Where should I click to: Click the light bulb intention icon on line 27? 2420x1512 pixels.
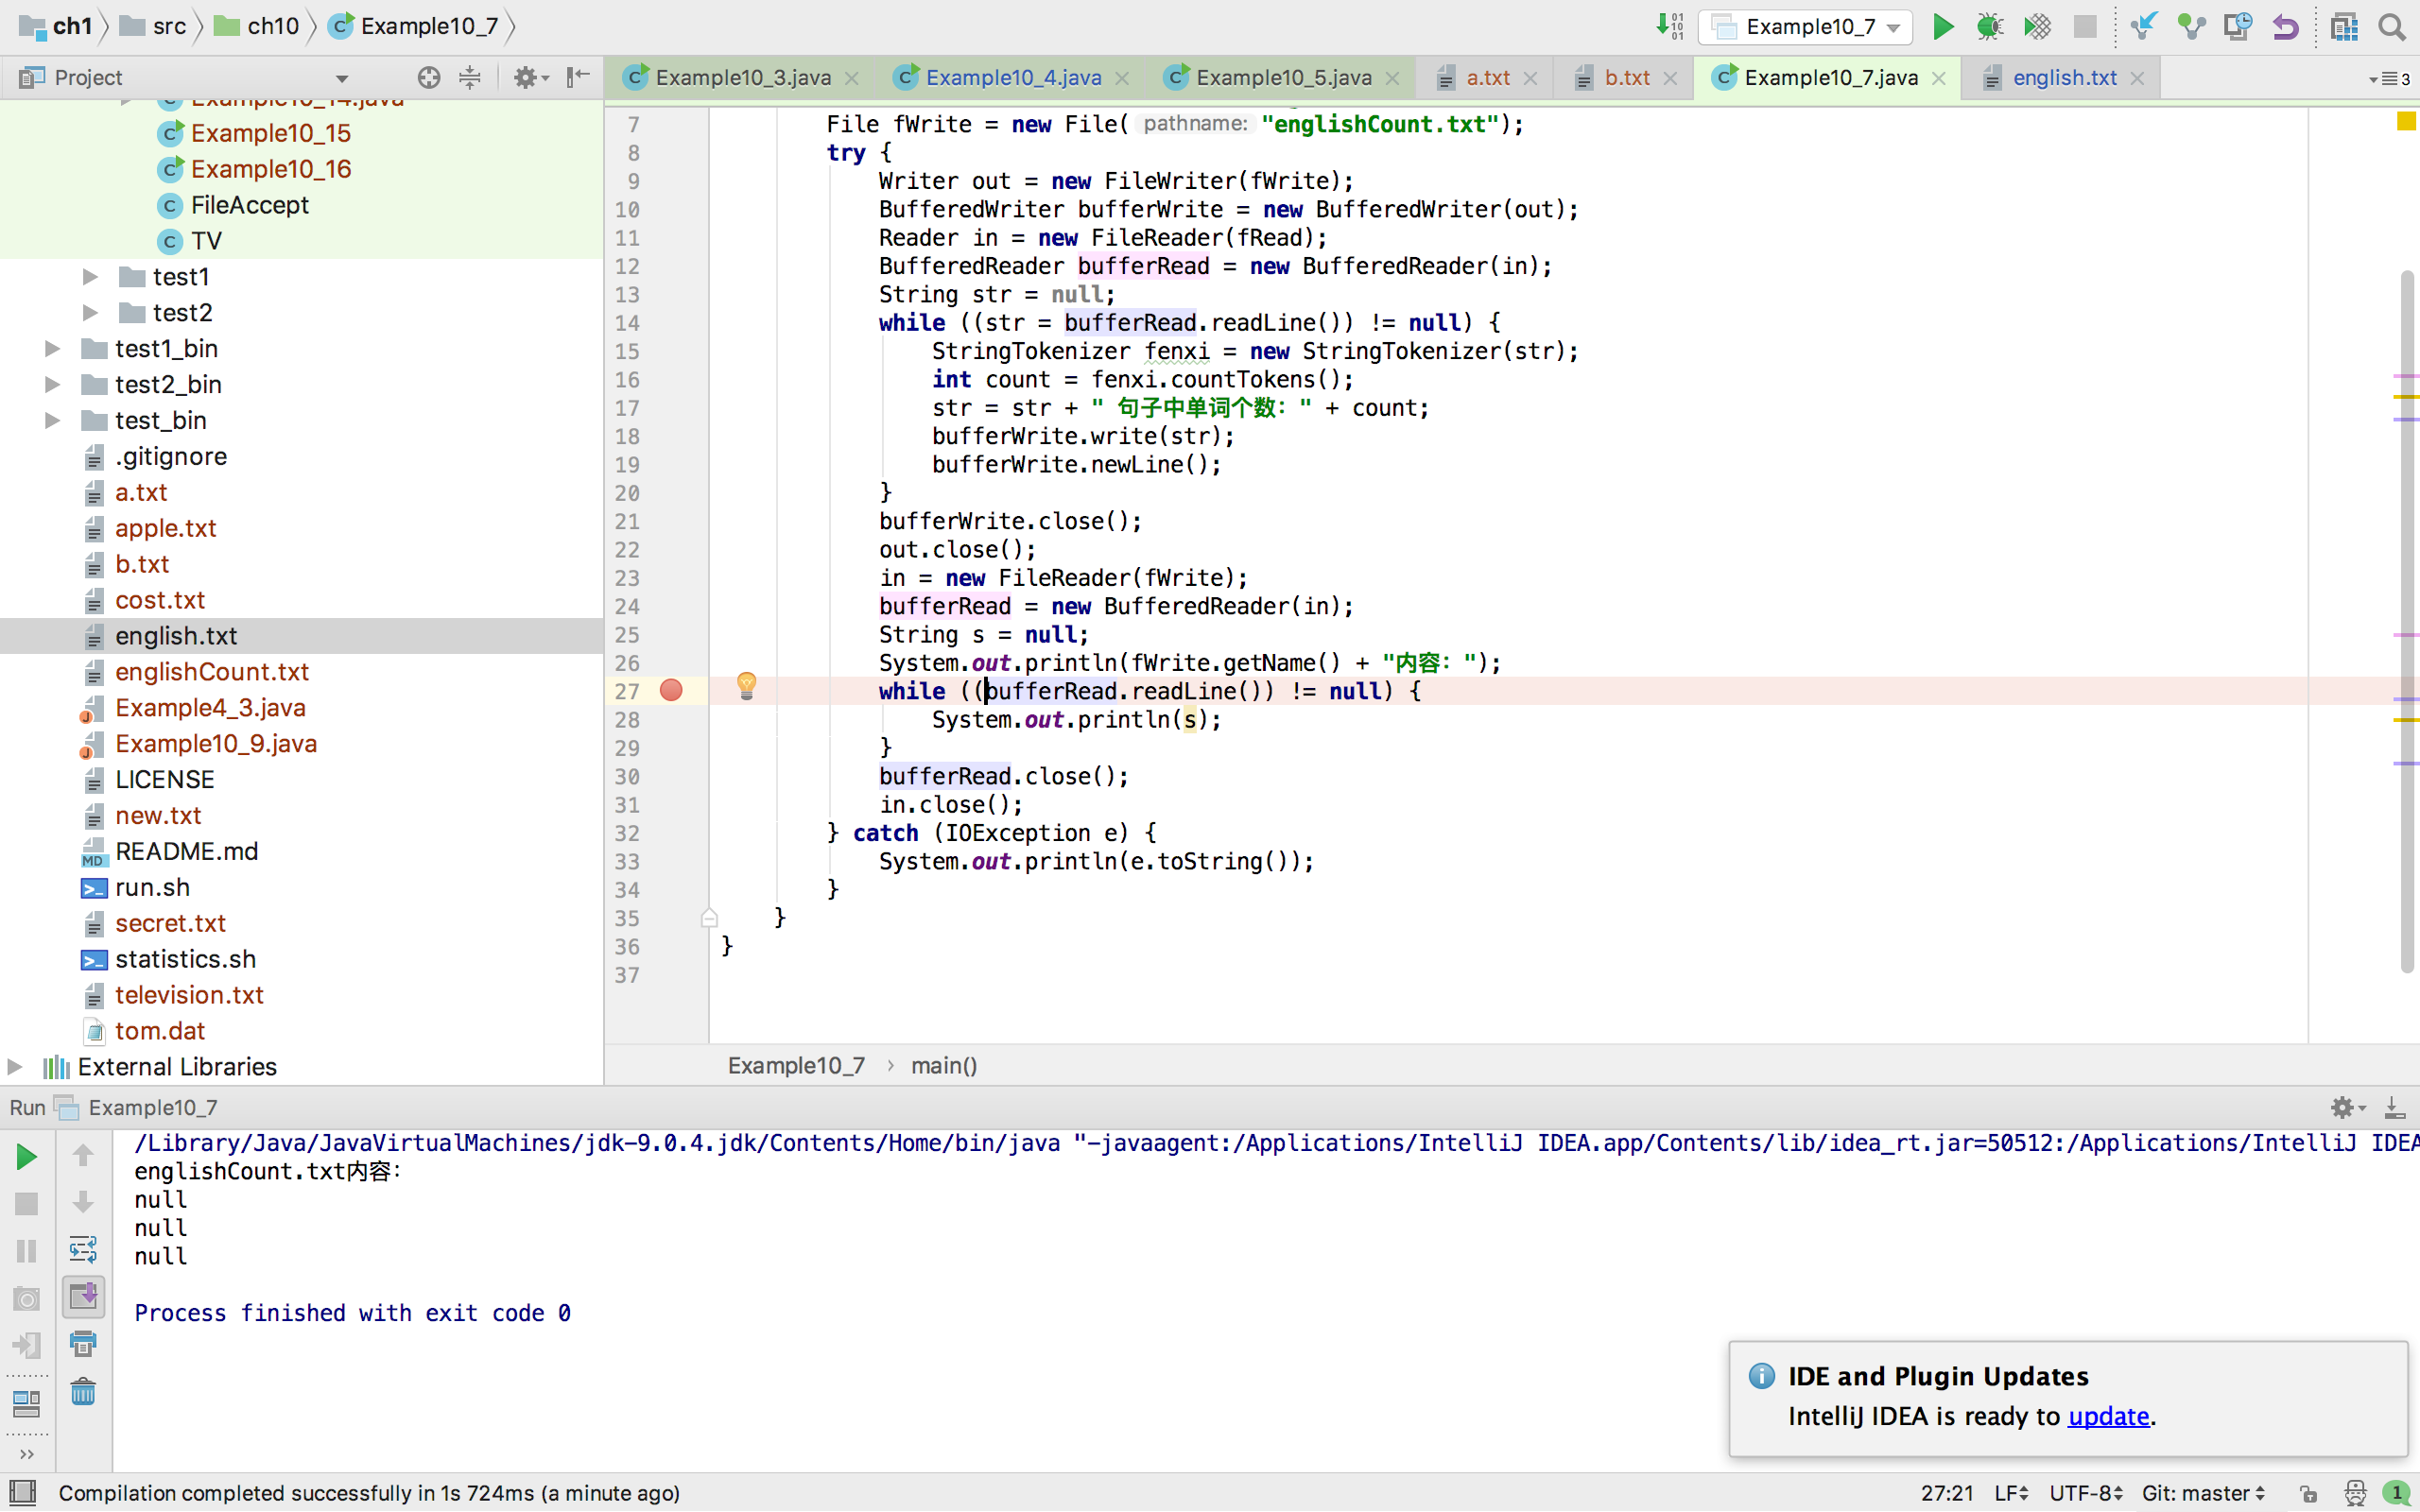click(x=746, y=686)
